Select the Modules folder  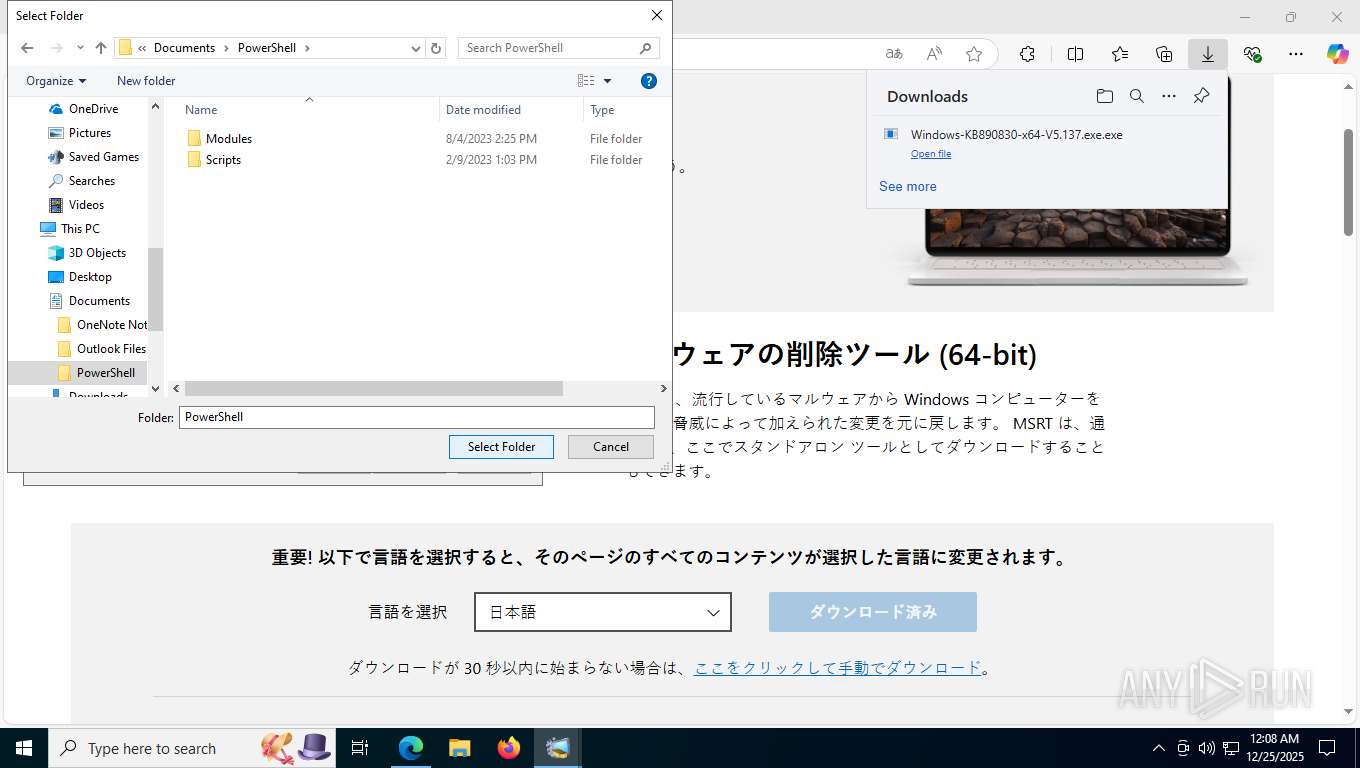(228, 139)
